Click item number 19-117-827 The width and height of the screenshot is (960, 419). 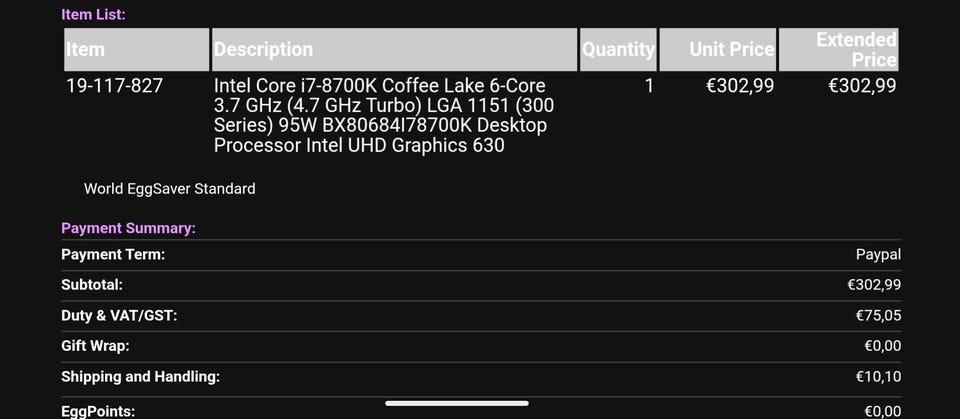(114, 86)
